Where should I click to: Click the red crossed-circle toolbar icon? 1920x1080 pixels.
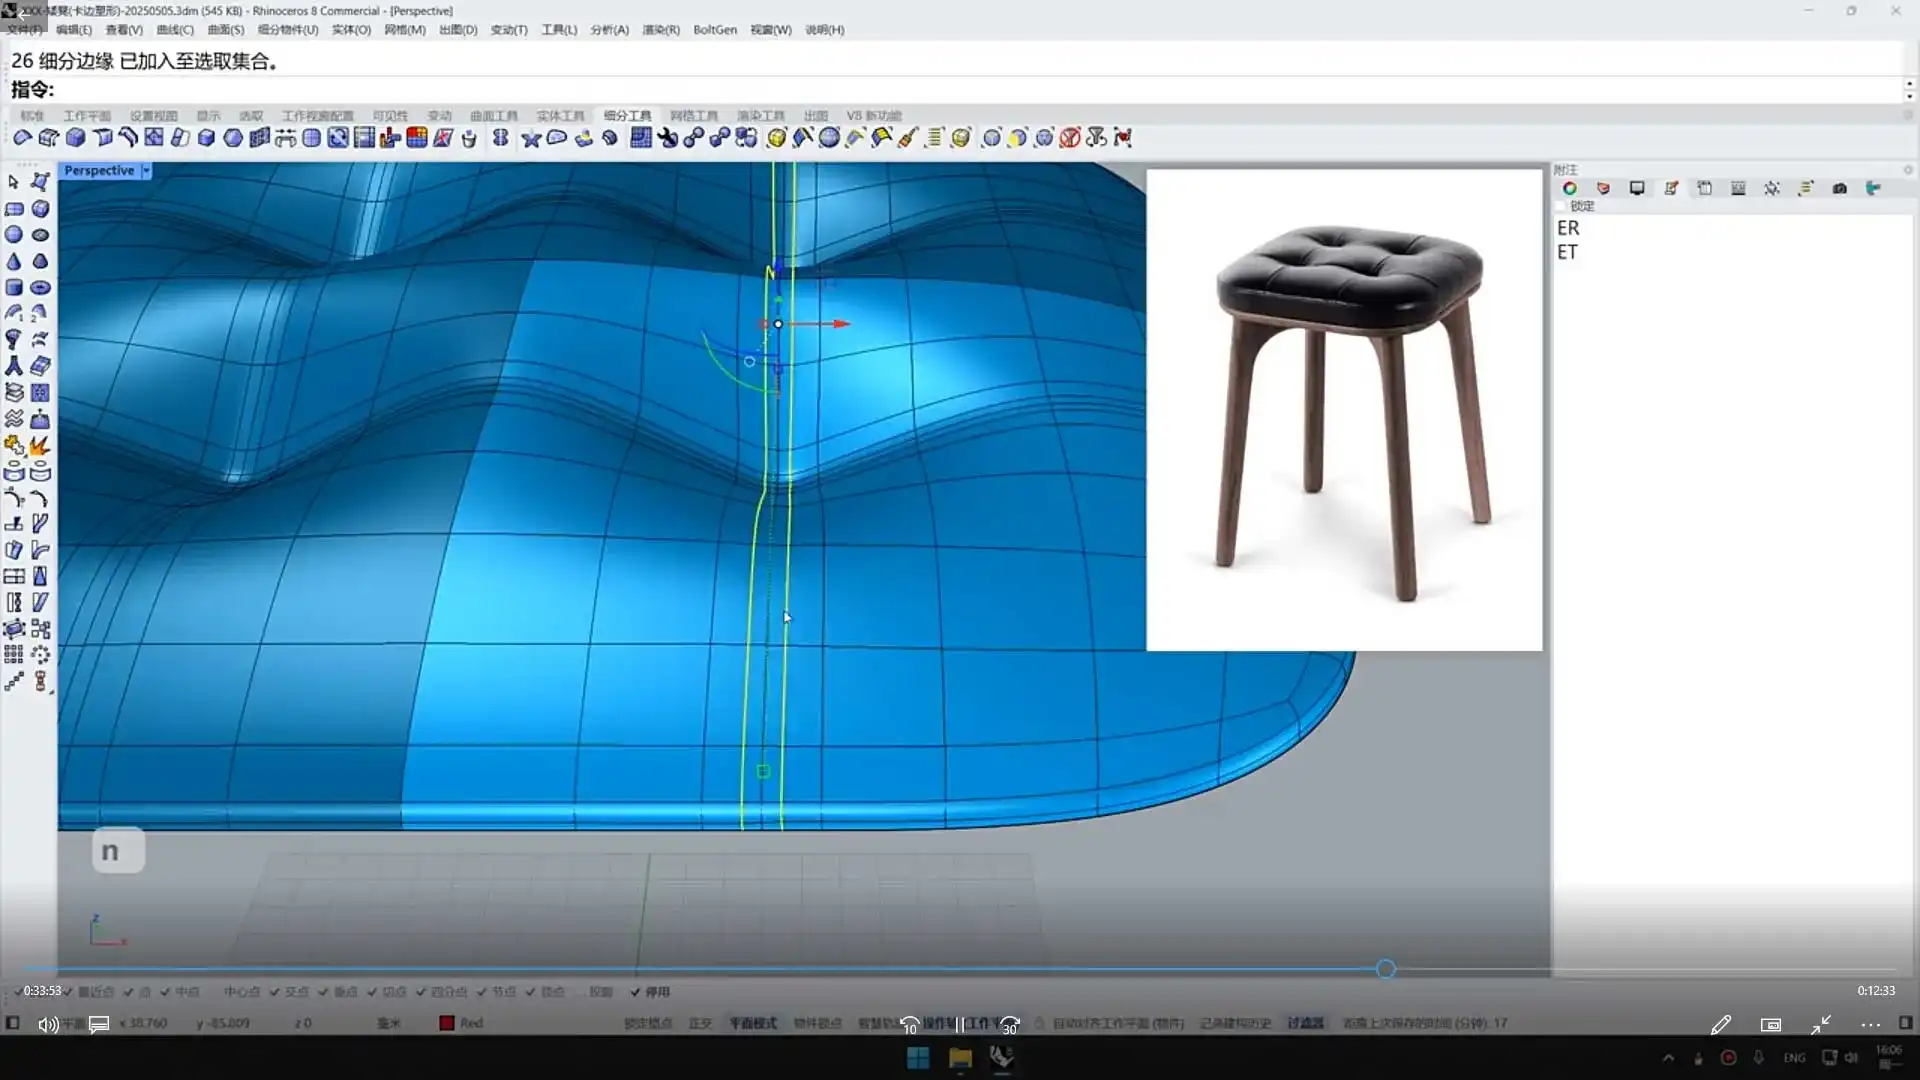pyautogui.click(x=1070, y=138)
